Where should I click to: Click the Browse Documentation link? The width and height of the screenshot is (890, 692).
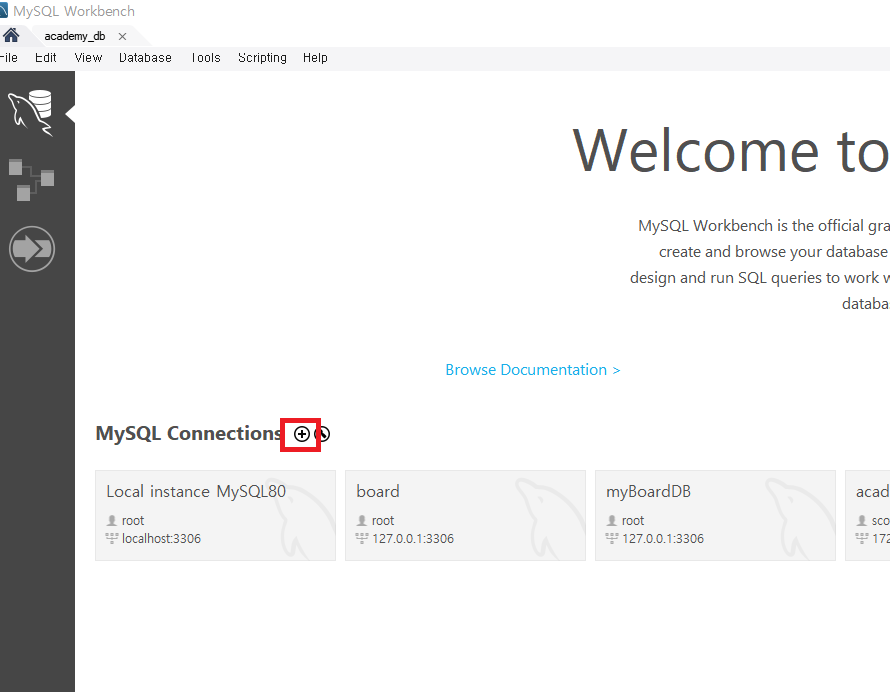point(532,370)
